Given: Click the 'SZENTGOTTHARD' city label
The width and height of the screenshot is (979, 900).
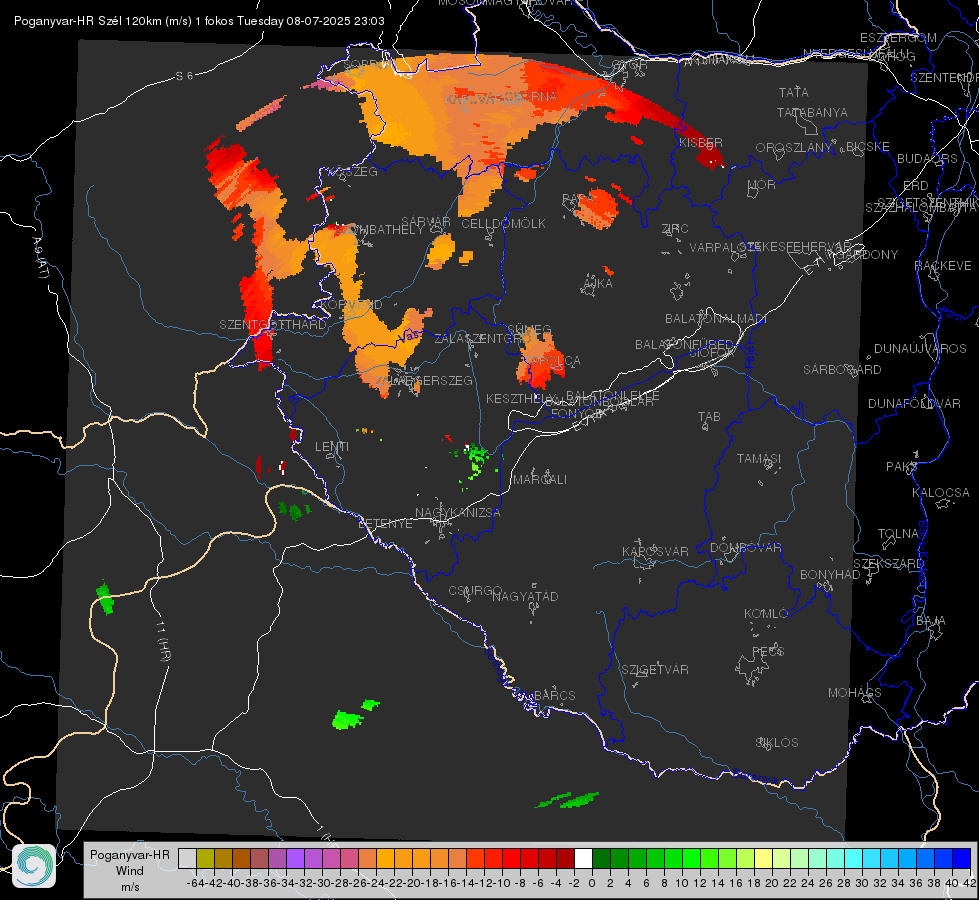Looking at the screenshot, I should point(273,325).
